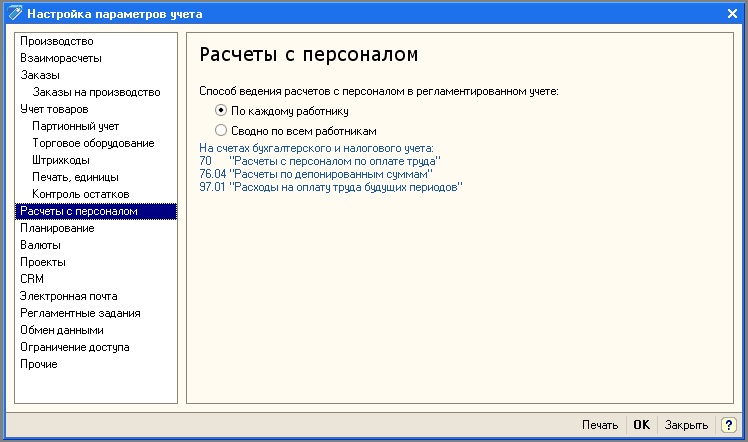Select 'Контроль остатков' item
Viewport: 748px width, 442px height.
tap(81, 194)
